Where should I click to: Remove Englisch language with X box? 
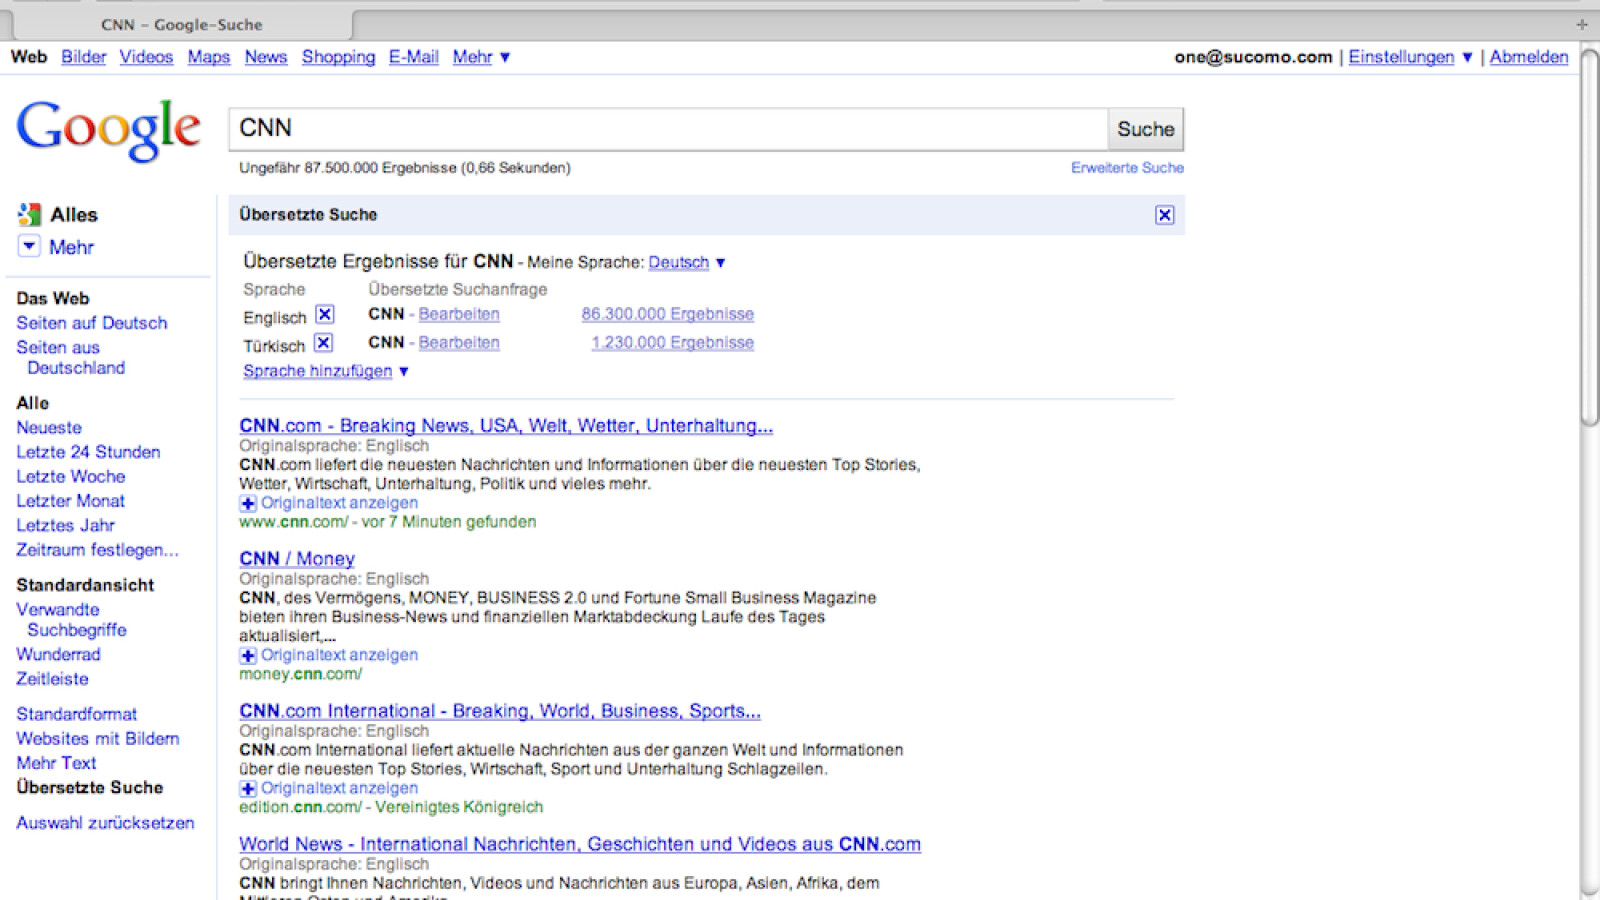coord(325,315)
